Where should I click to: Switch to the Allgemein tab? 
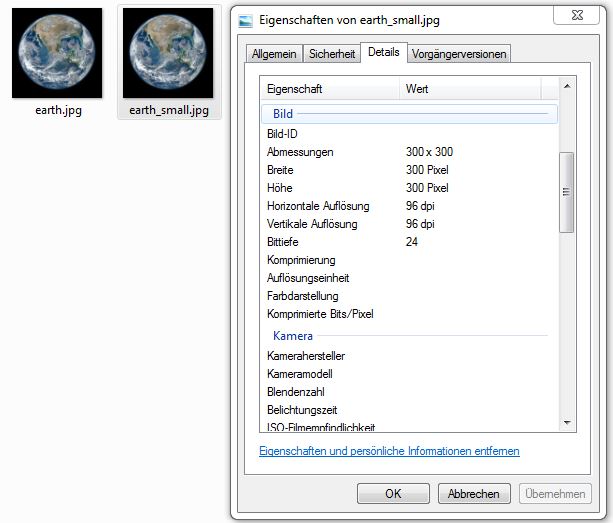coord(274,54)
